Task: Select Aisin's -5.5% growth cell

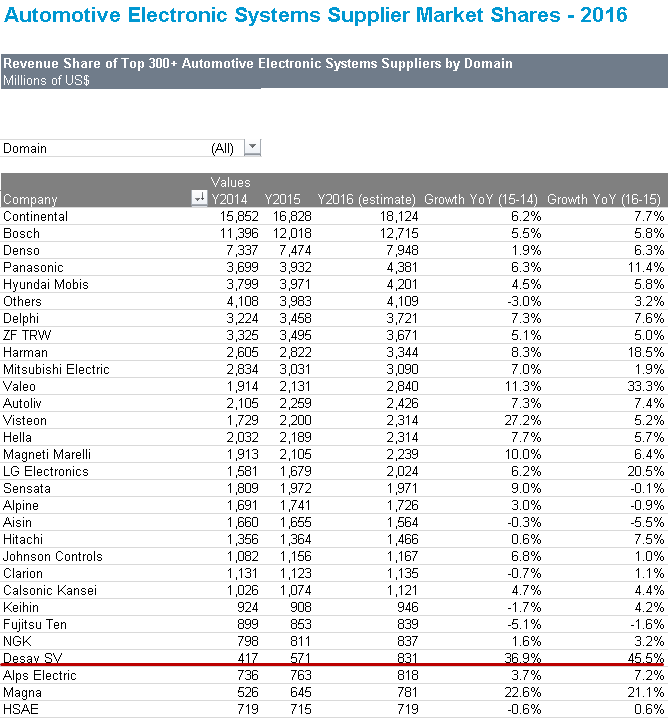Action: (x=647, y=522)
